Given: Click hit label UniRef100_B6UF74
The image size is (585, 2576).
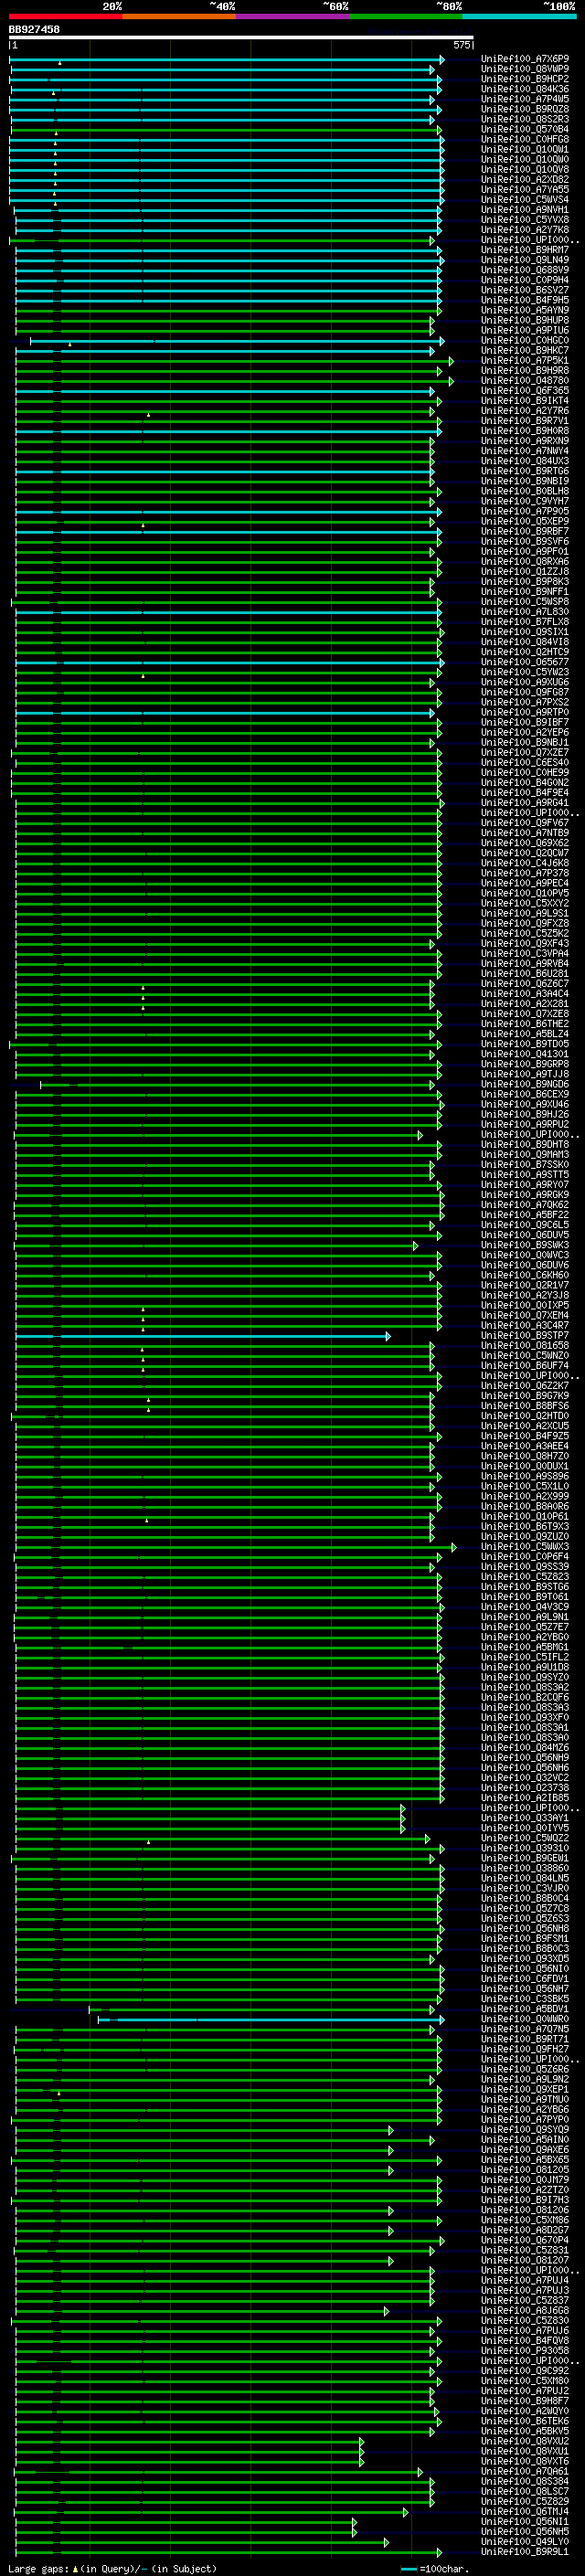Looking at the screenshot, I should (x=525, y=1366).
